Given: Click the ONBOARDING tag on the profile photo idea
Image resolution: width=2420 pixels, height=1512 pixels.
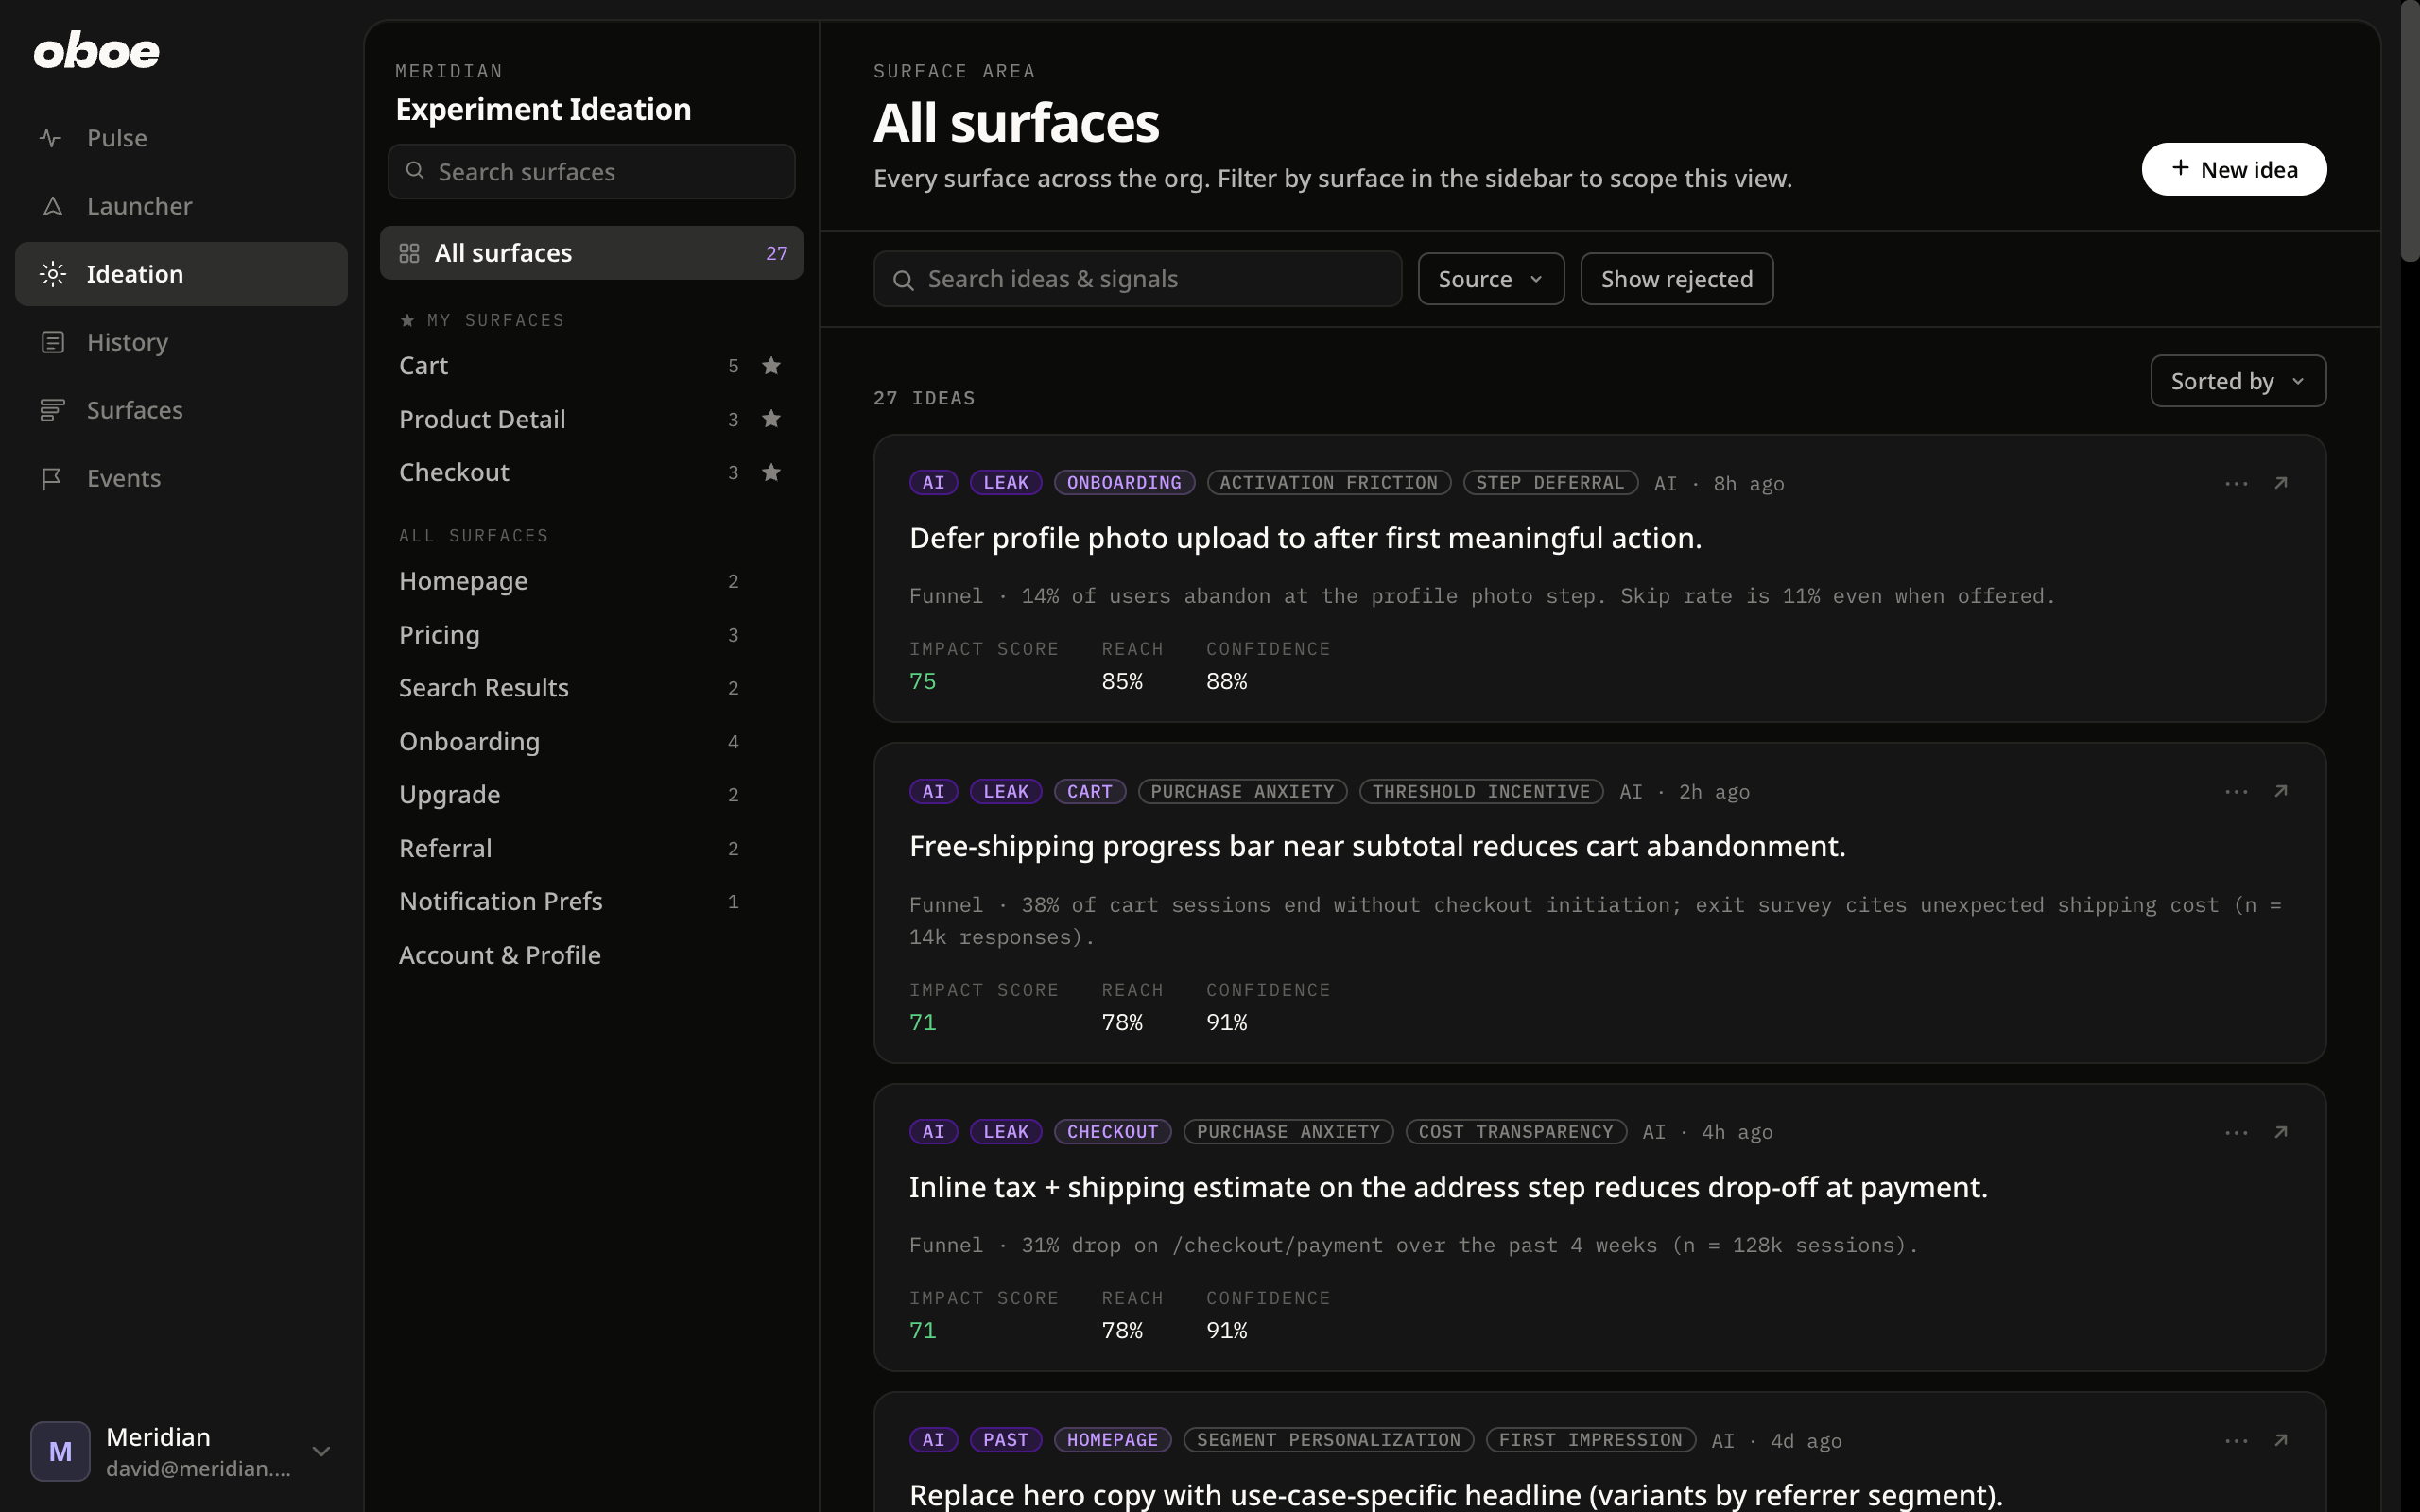Looking at the screenshot, I should [1124, 483].
